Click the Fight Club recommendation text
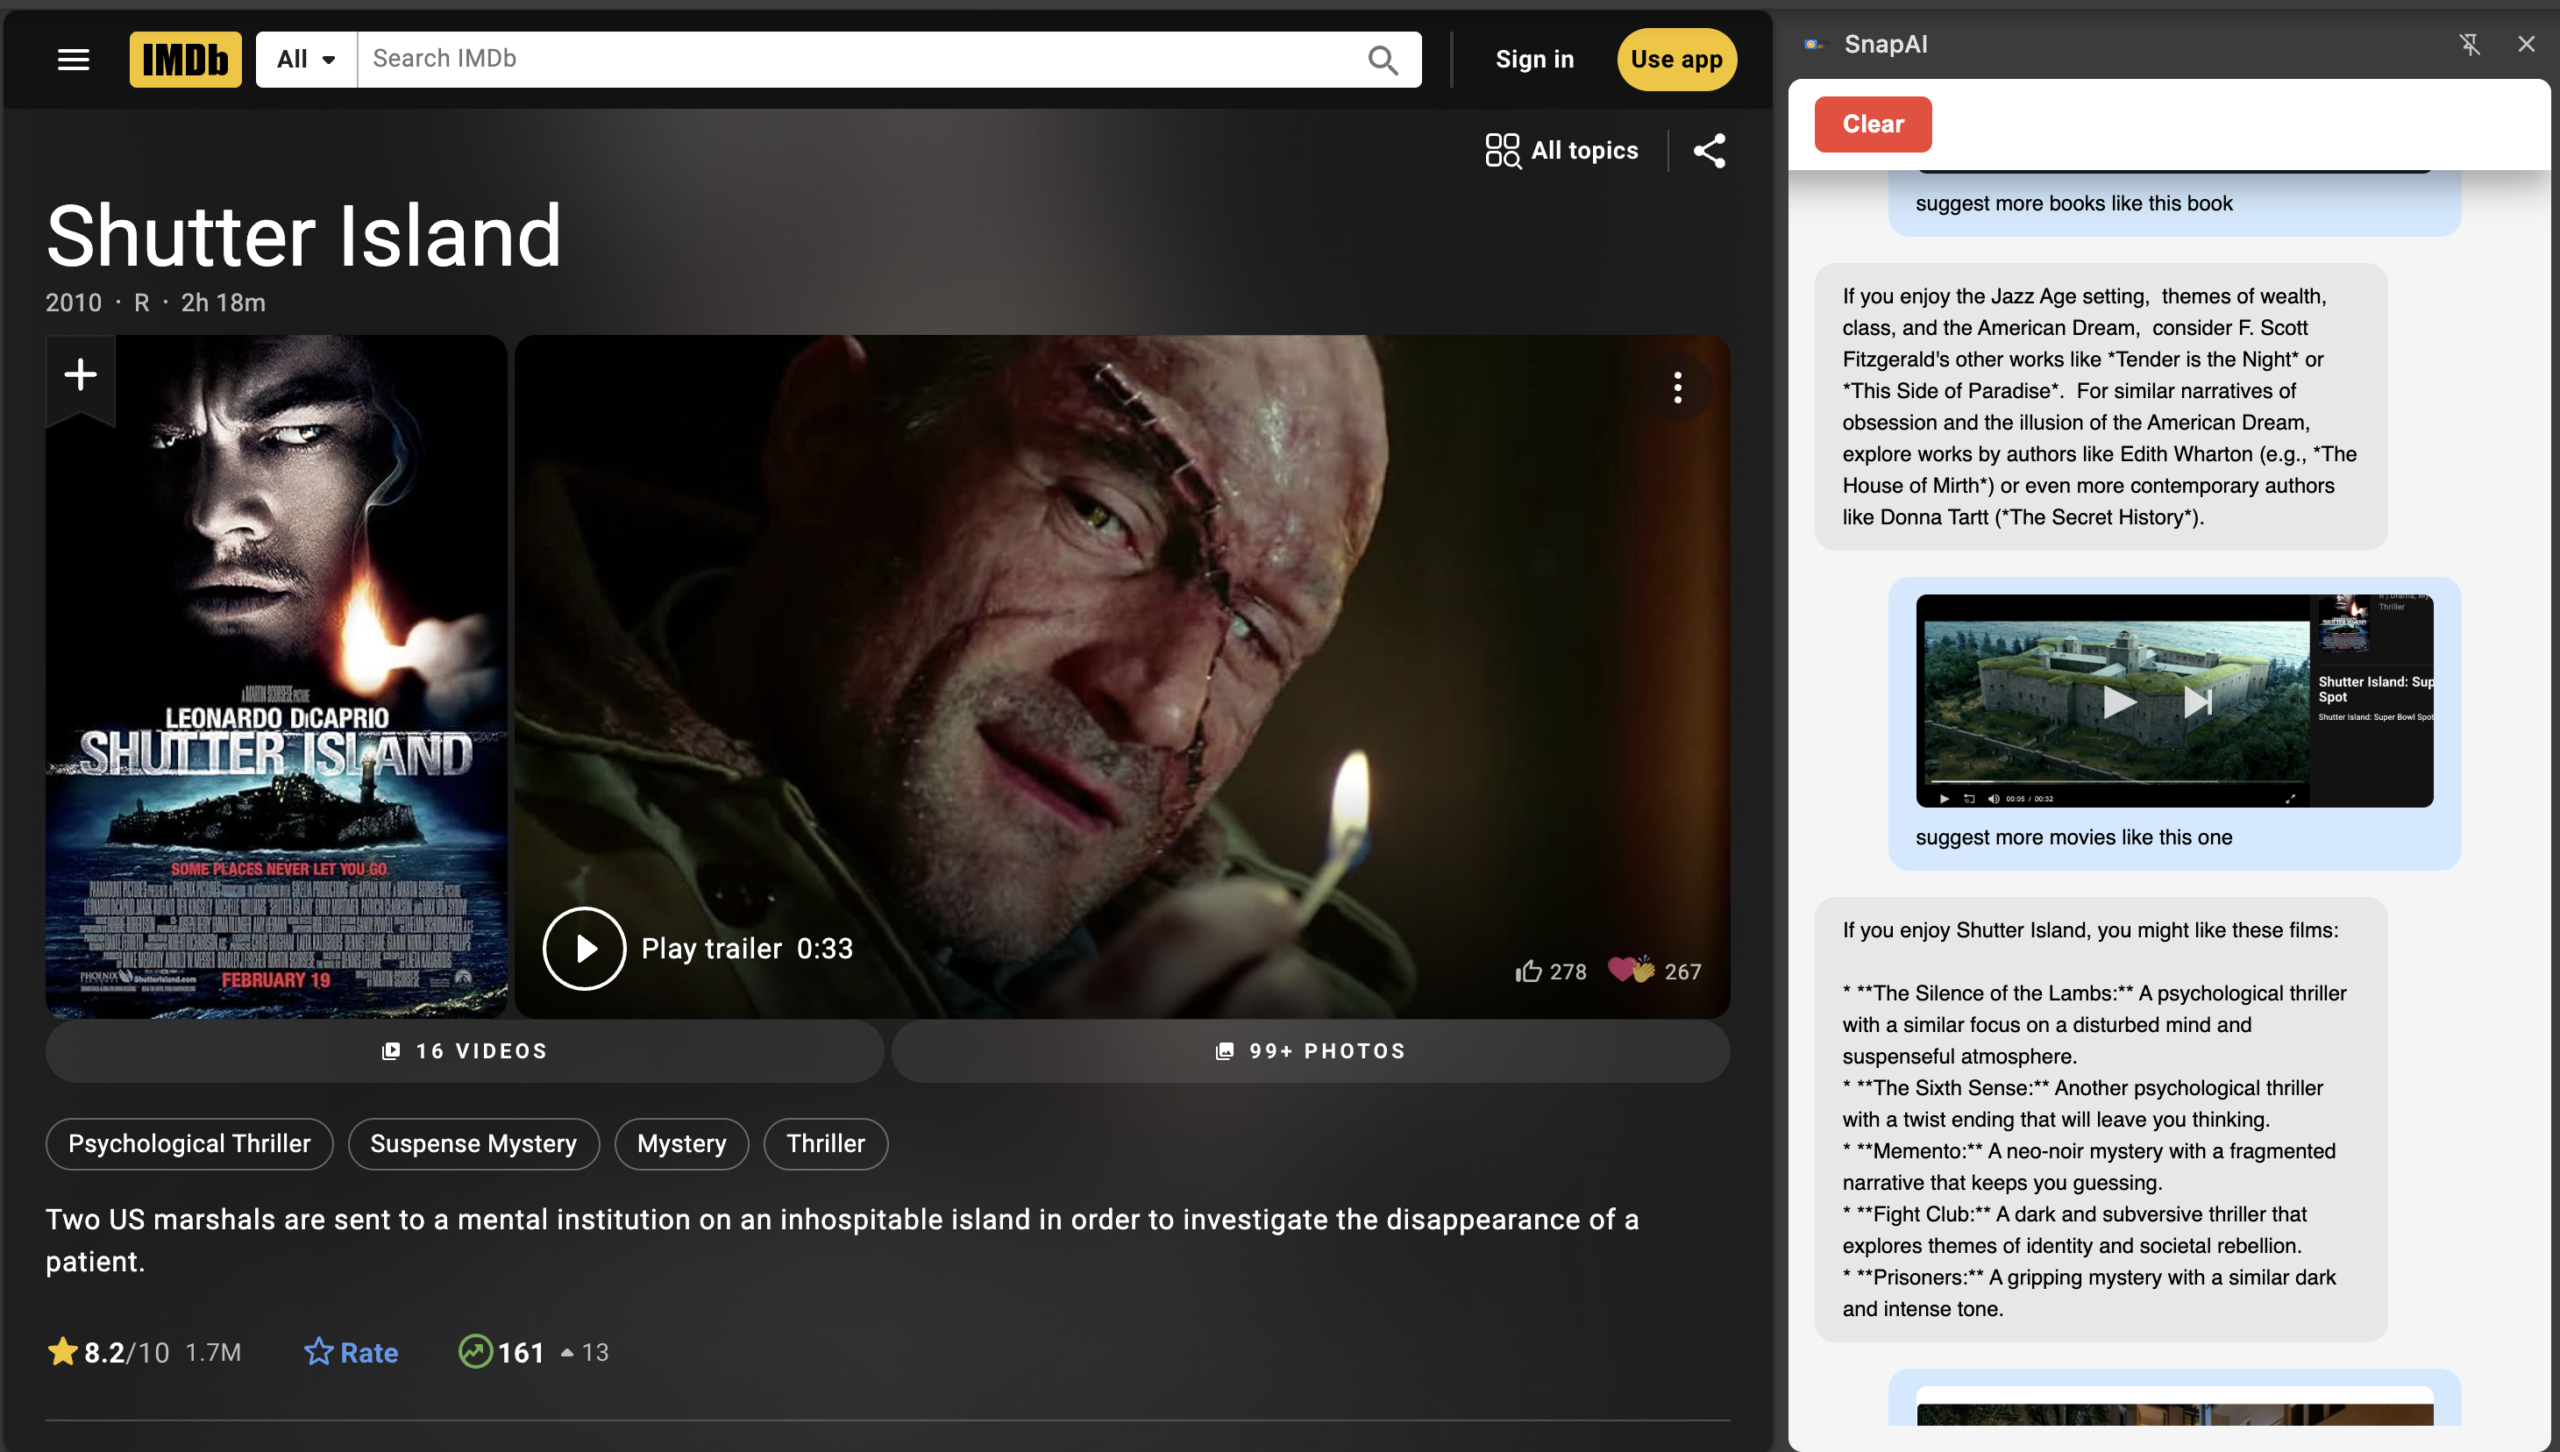2560x1452 pixels. coord(2074,1229)
